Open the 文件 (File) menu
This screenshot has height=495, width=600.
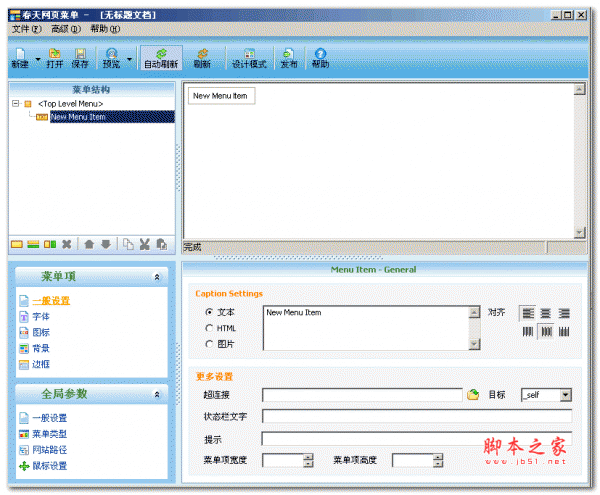tap(27, 29)
